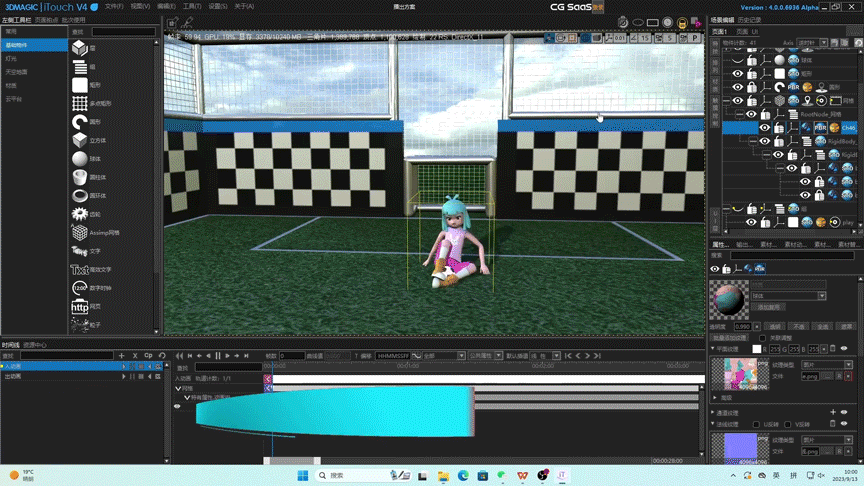Screen dimensions: 864x486
Task: Toggle the U反转 checkbox
Action: point(756,424)
